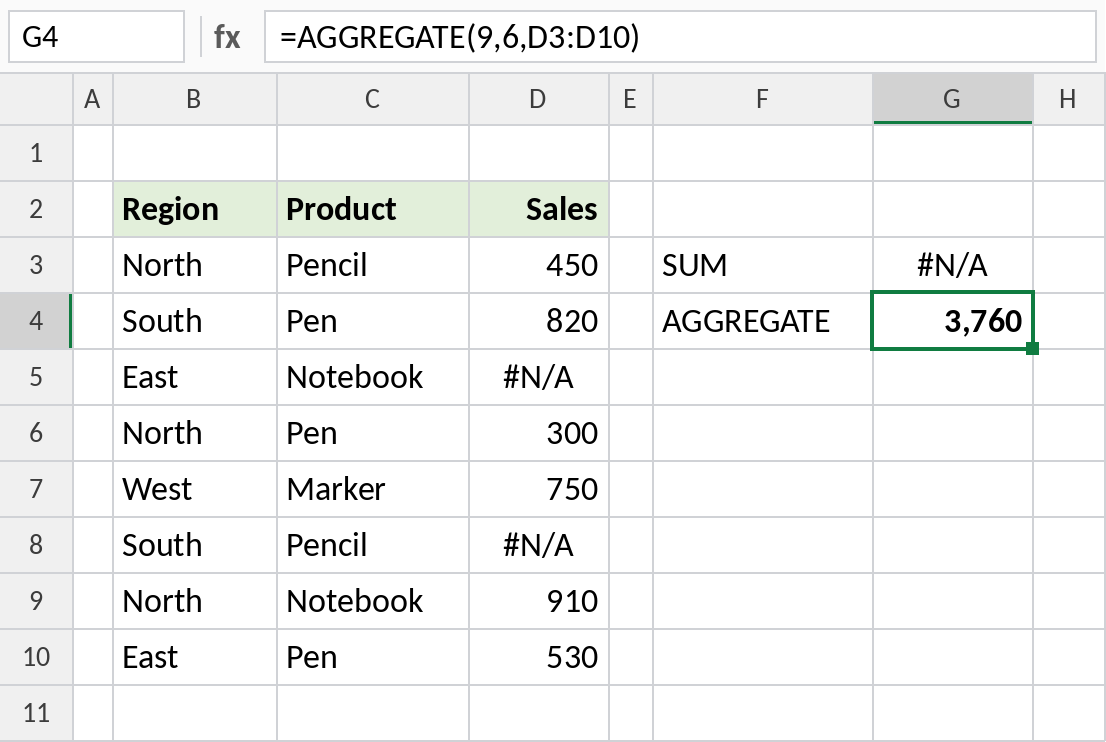
Task: Select row 4 header
Action: tap(36, 321)
